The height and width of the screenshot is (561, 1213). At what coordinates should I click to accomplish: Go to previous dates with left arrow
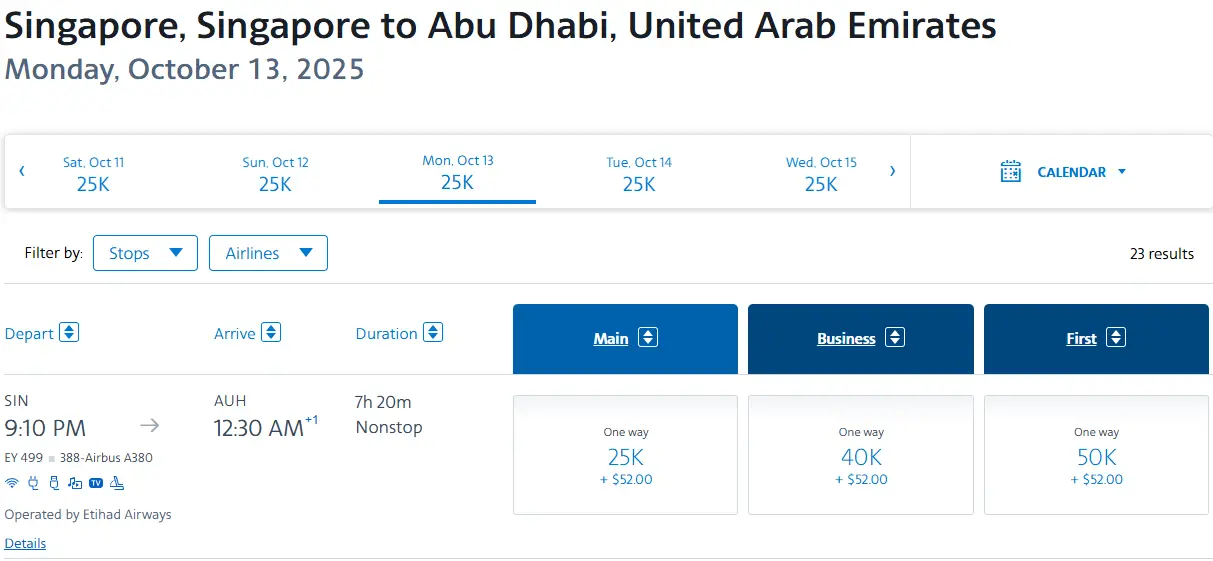(x=22, y=171)
